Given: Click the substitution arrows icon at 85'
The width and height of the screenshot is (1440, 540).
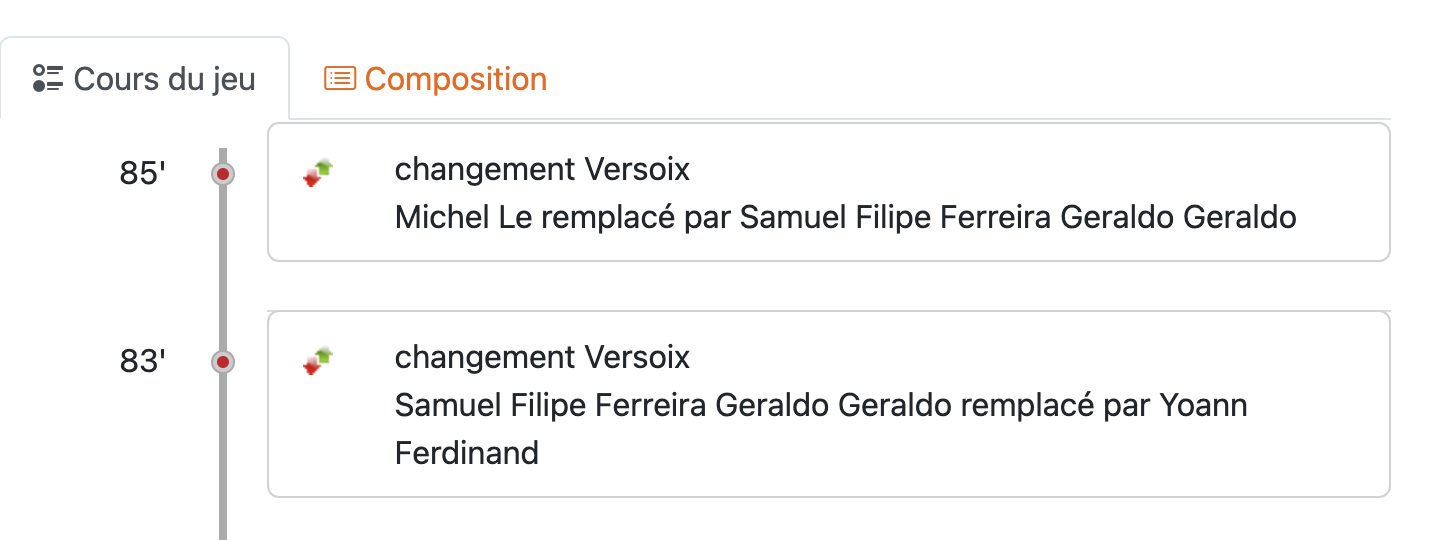Looking at the screenshot, I should tap(318, 173).
